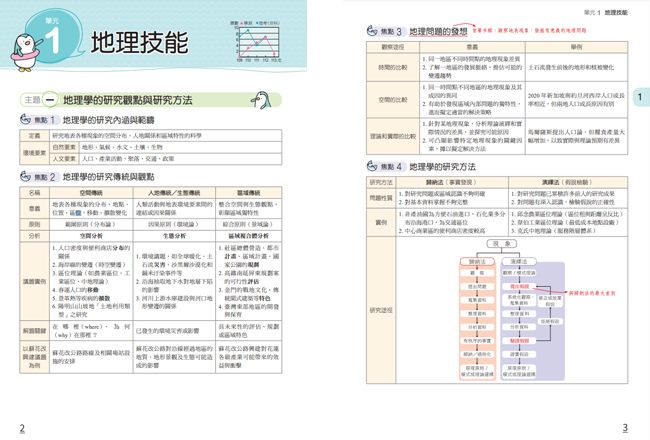Click the 解題關鍵 row label
This screenshot has width=650, height=440.
(x=35, y=331)
